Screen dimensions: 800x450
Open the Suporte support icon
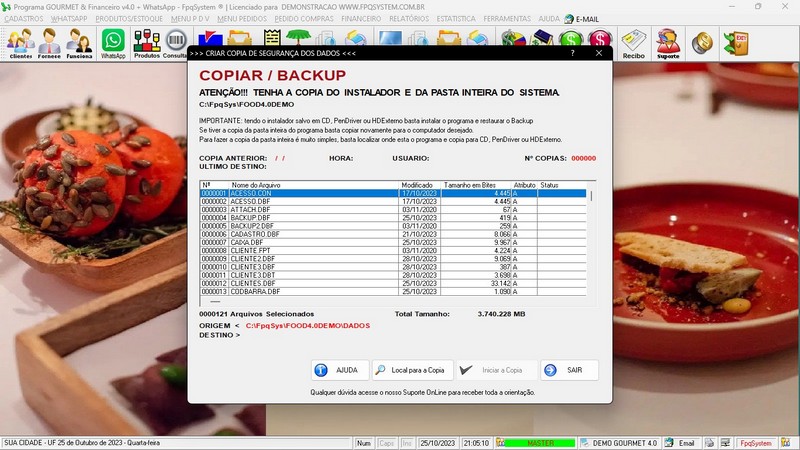[x=668, y=43]
